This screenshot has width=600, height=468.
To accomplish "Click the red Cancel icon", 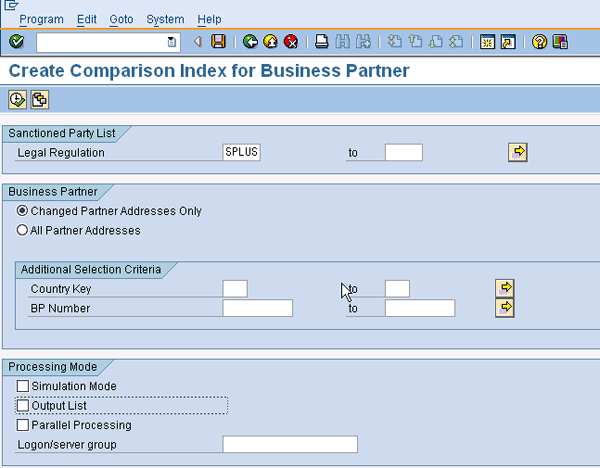I will (x=291, y=41).
